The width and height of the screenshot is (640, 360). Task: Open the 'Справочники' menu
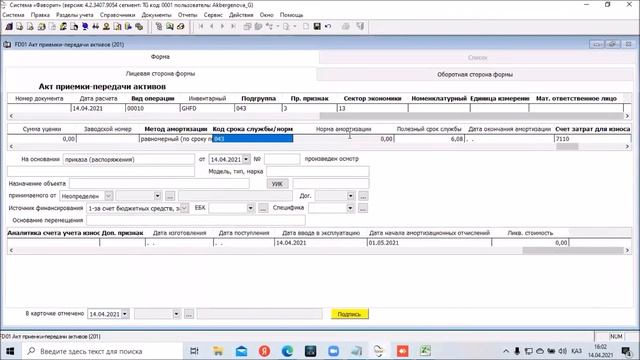point(118,15)
